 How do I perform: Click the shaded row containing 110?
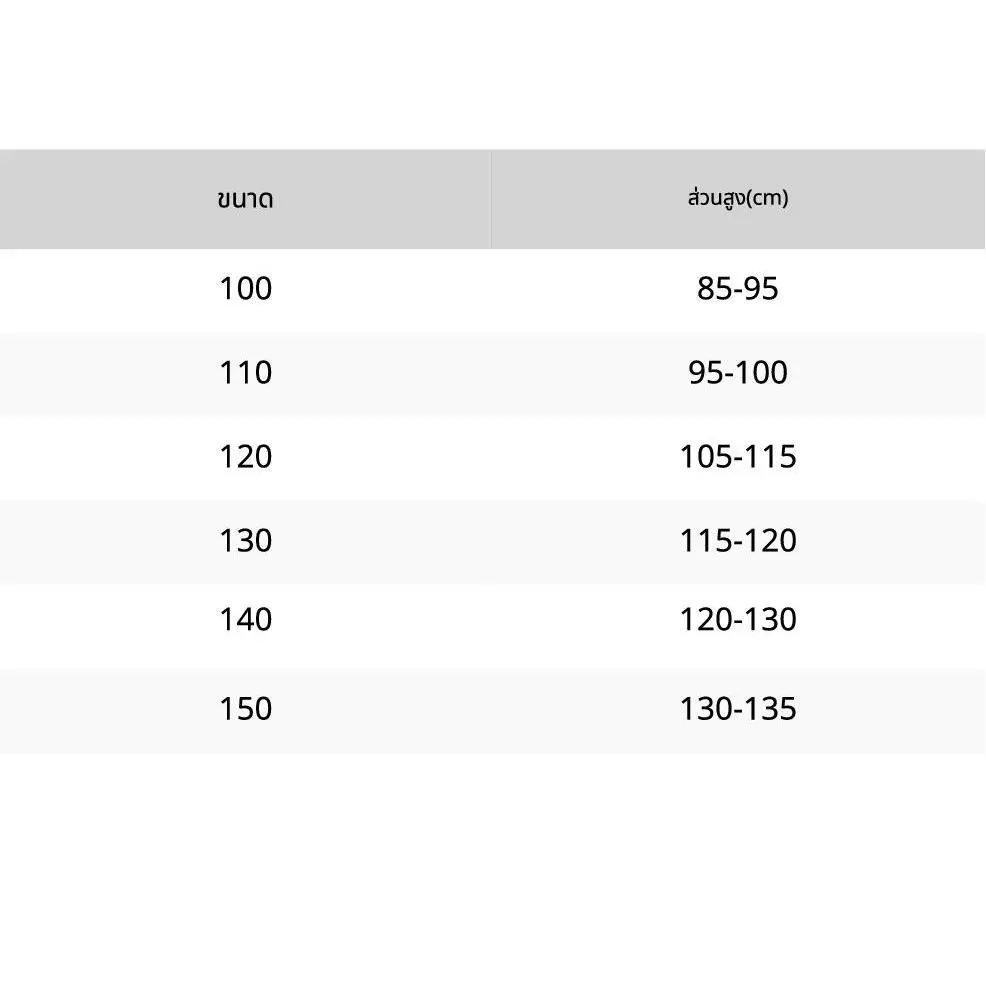click(492, 374)
